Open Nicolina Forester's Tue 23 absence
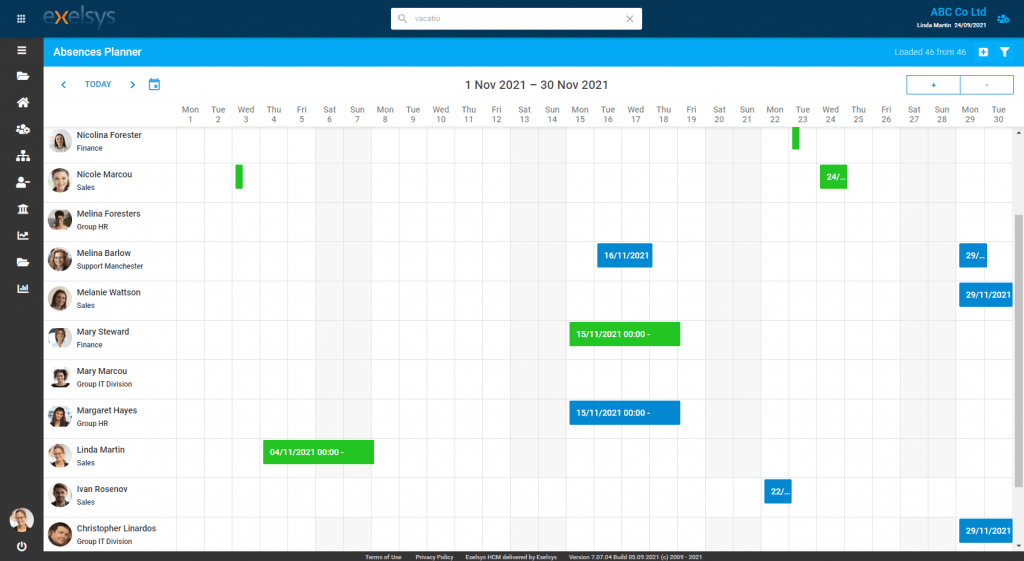Viewport: 1024px width, 561px height. (795, 138)
